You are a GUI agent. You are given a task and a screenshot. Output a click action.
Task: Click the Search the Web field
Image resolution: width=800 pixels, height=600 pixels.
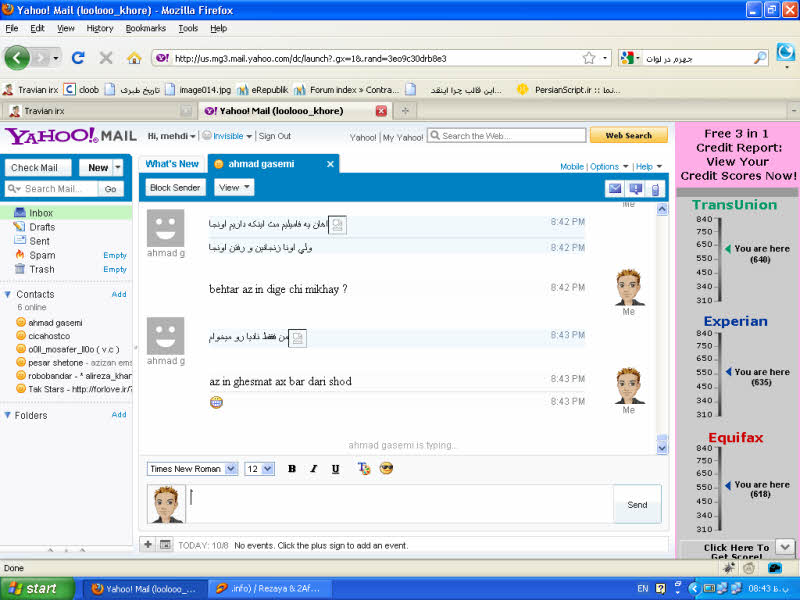(x=506, y=136)
